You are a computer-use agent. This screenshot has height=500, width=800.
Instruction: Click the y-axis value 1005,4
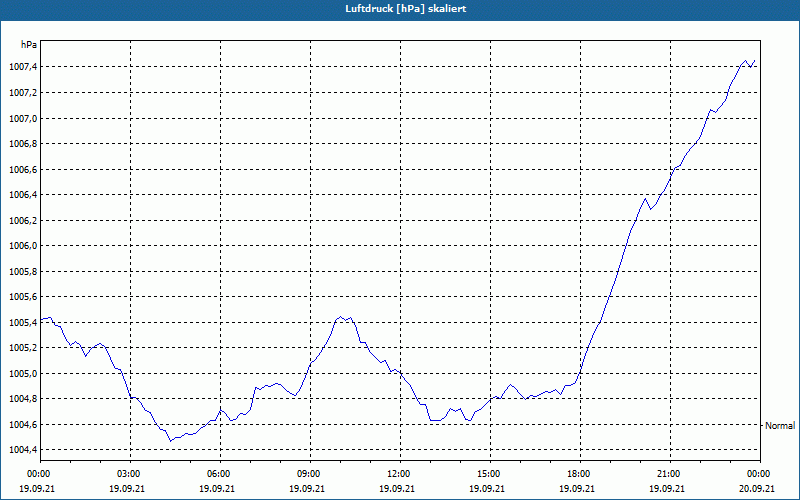[x=22, y=322]
